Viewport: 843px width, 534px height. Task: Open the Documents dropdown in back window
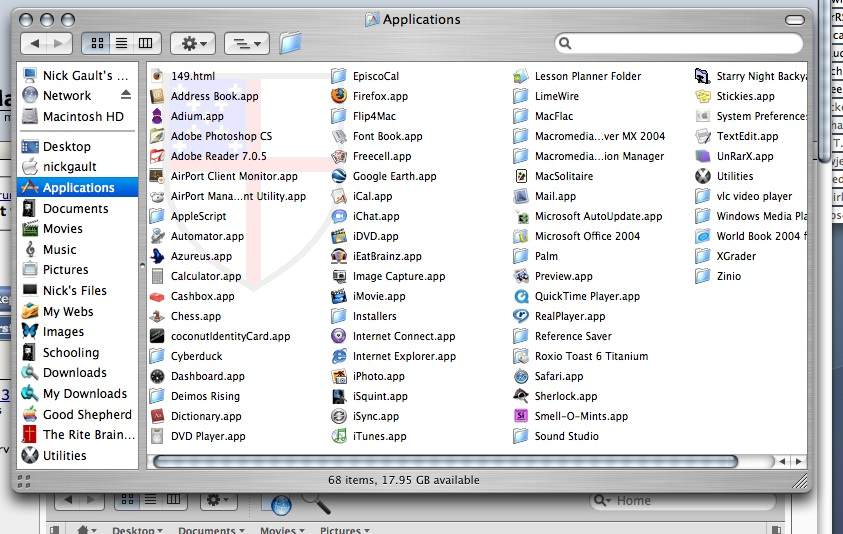(x=211, y=530)
